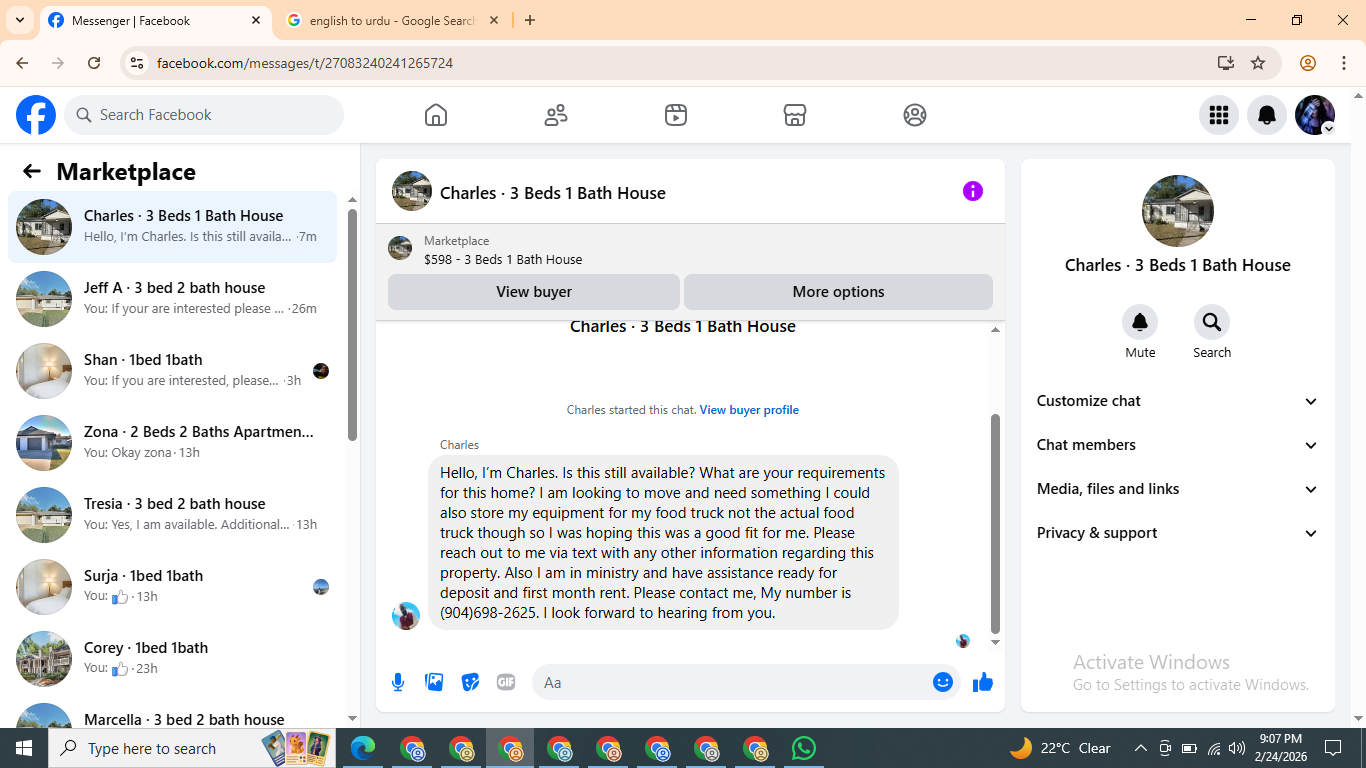Open the GIF picker icon

click(506, 682)
